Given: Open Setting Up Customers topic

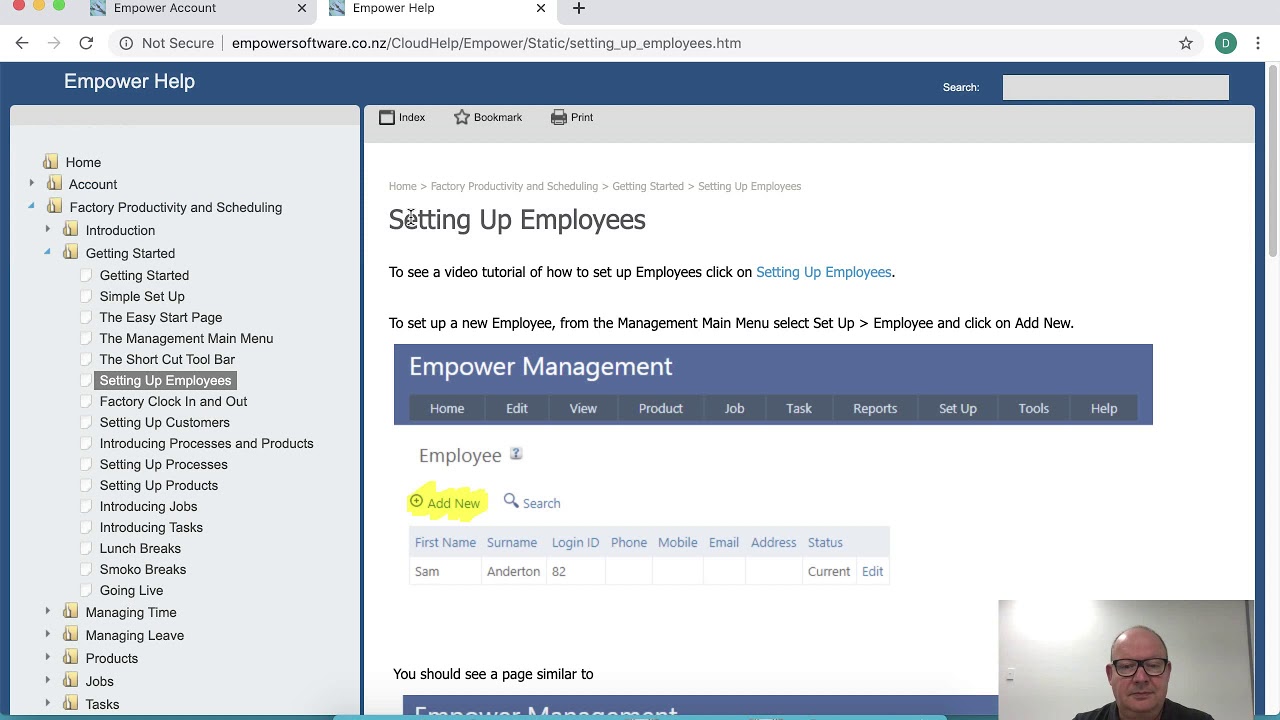Looking at the screenshot, I should (x=164, y=422).
